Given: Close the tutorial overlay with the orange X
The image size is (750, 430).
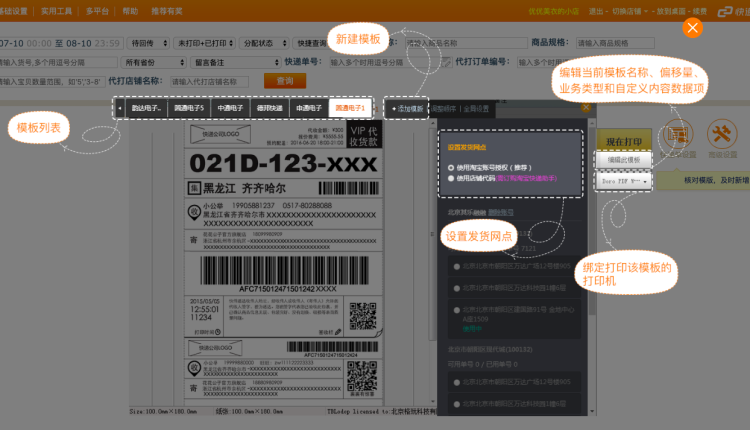Looking at the screenshot, I should point(692,27).
